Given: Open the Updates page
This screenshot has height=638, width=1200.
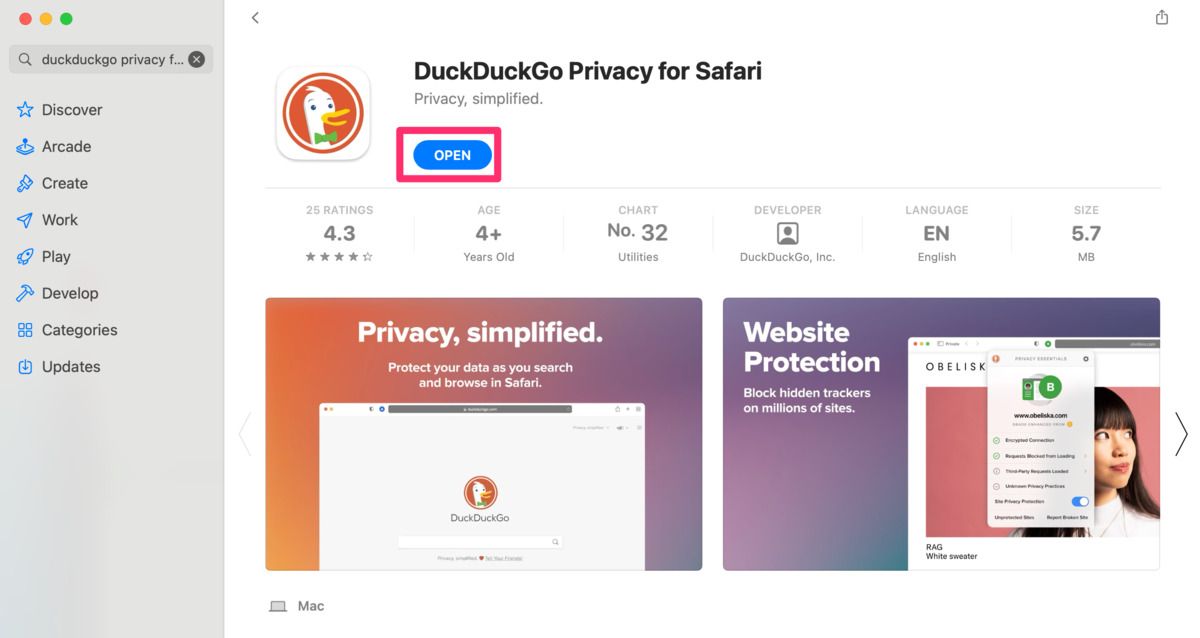Looking at the screenshot, I should click(x=70, y=367).
